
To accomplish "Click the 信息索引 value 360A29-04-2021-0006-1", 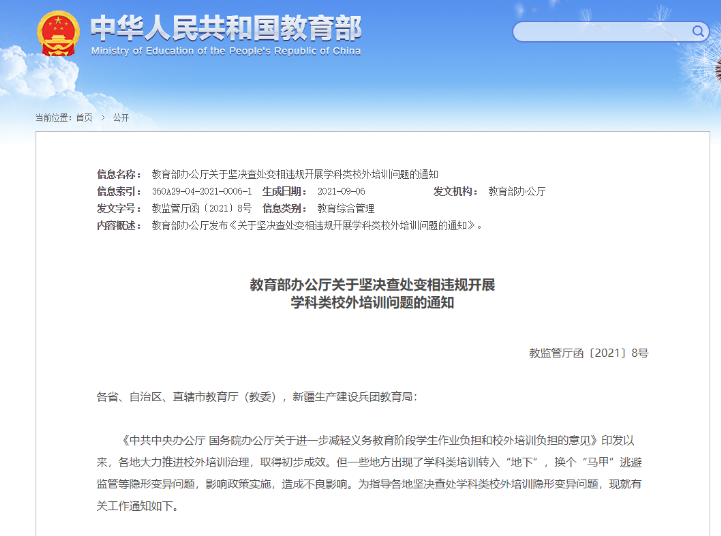I will (x=202, y=191).
